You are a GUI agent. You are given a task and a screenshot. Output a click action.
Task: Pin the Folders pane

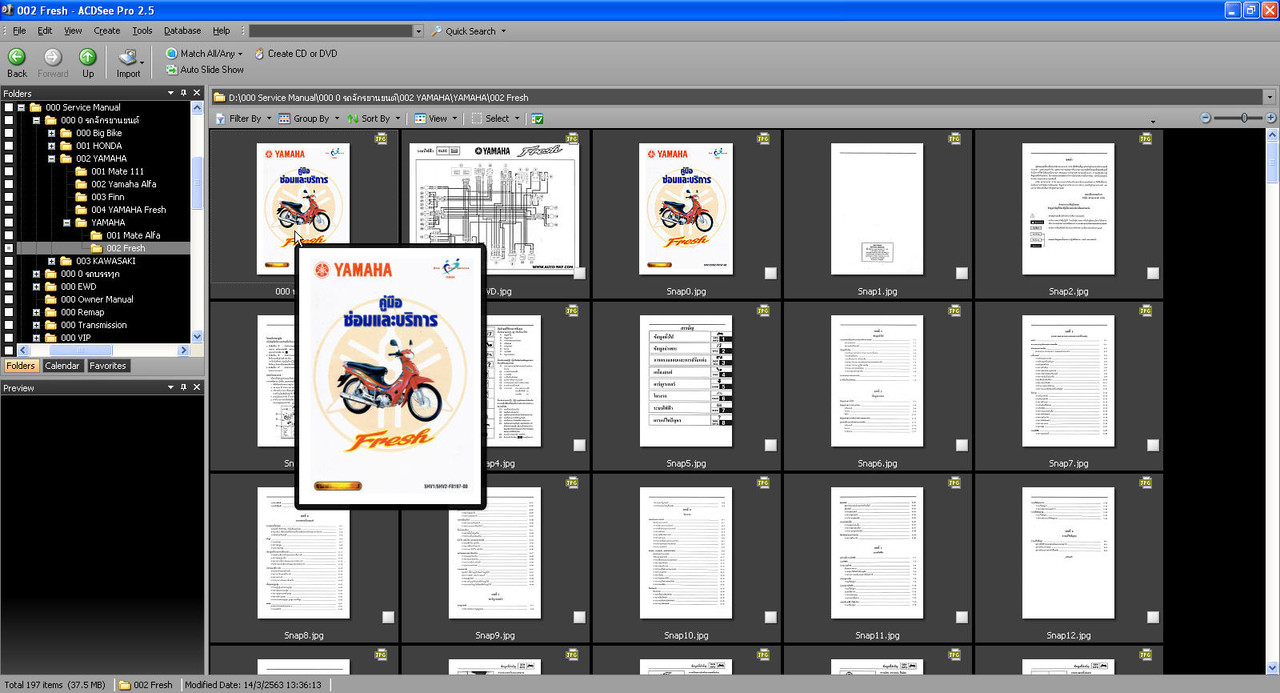183,93
